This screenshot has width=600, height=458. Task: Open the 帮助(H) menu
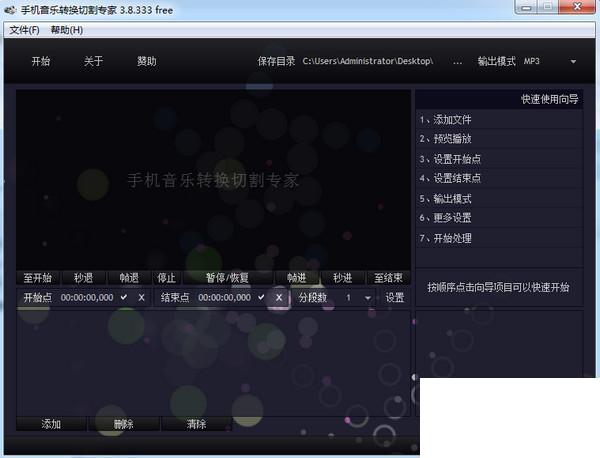[67, 30]
